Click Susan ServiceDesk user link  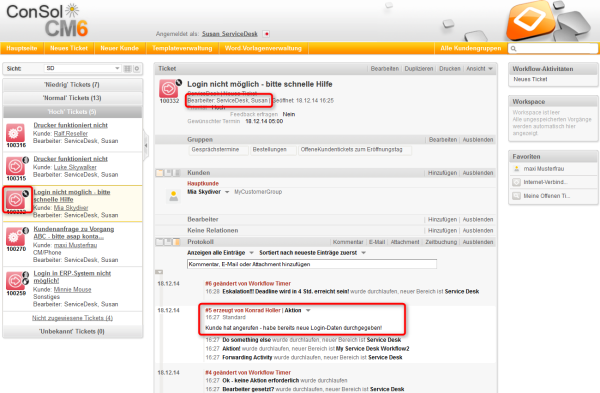(230, 34)
